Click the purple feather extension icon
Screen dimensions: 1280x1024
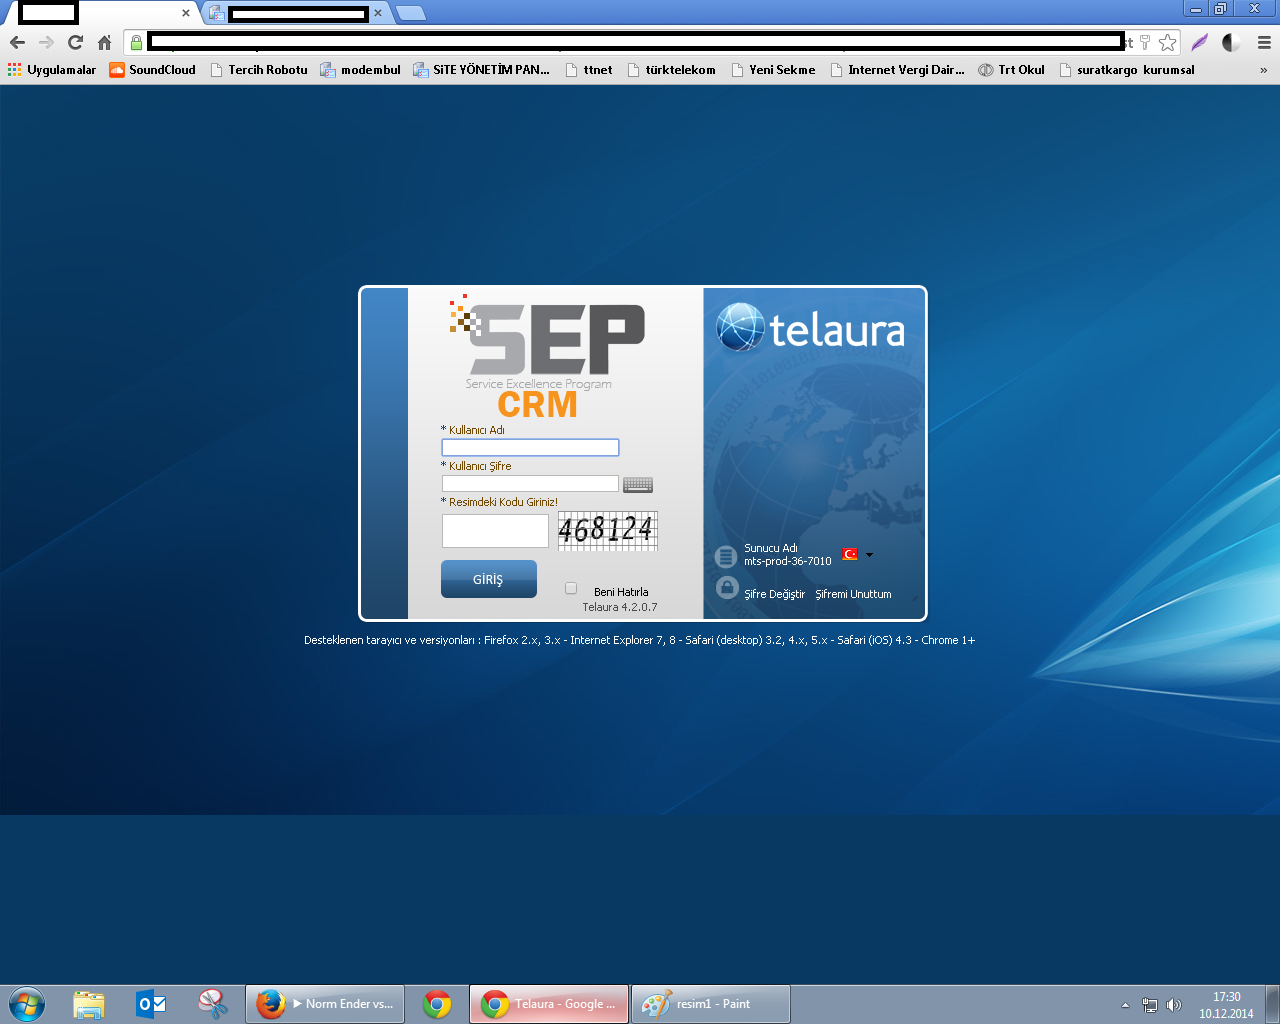pos(1199,42)
